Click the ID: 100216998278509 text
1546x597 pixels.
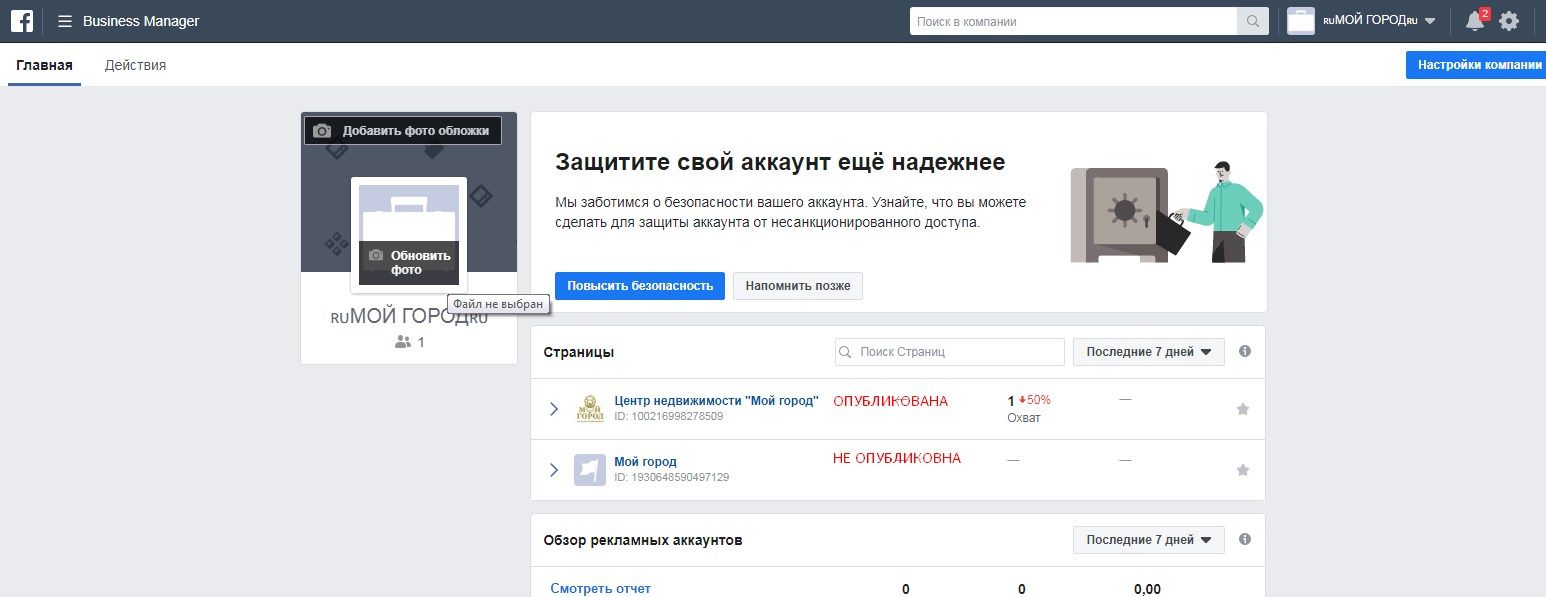(669, 416)
